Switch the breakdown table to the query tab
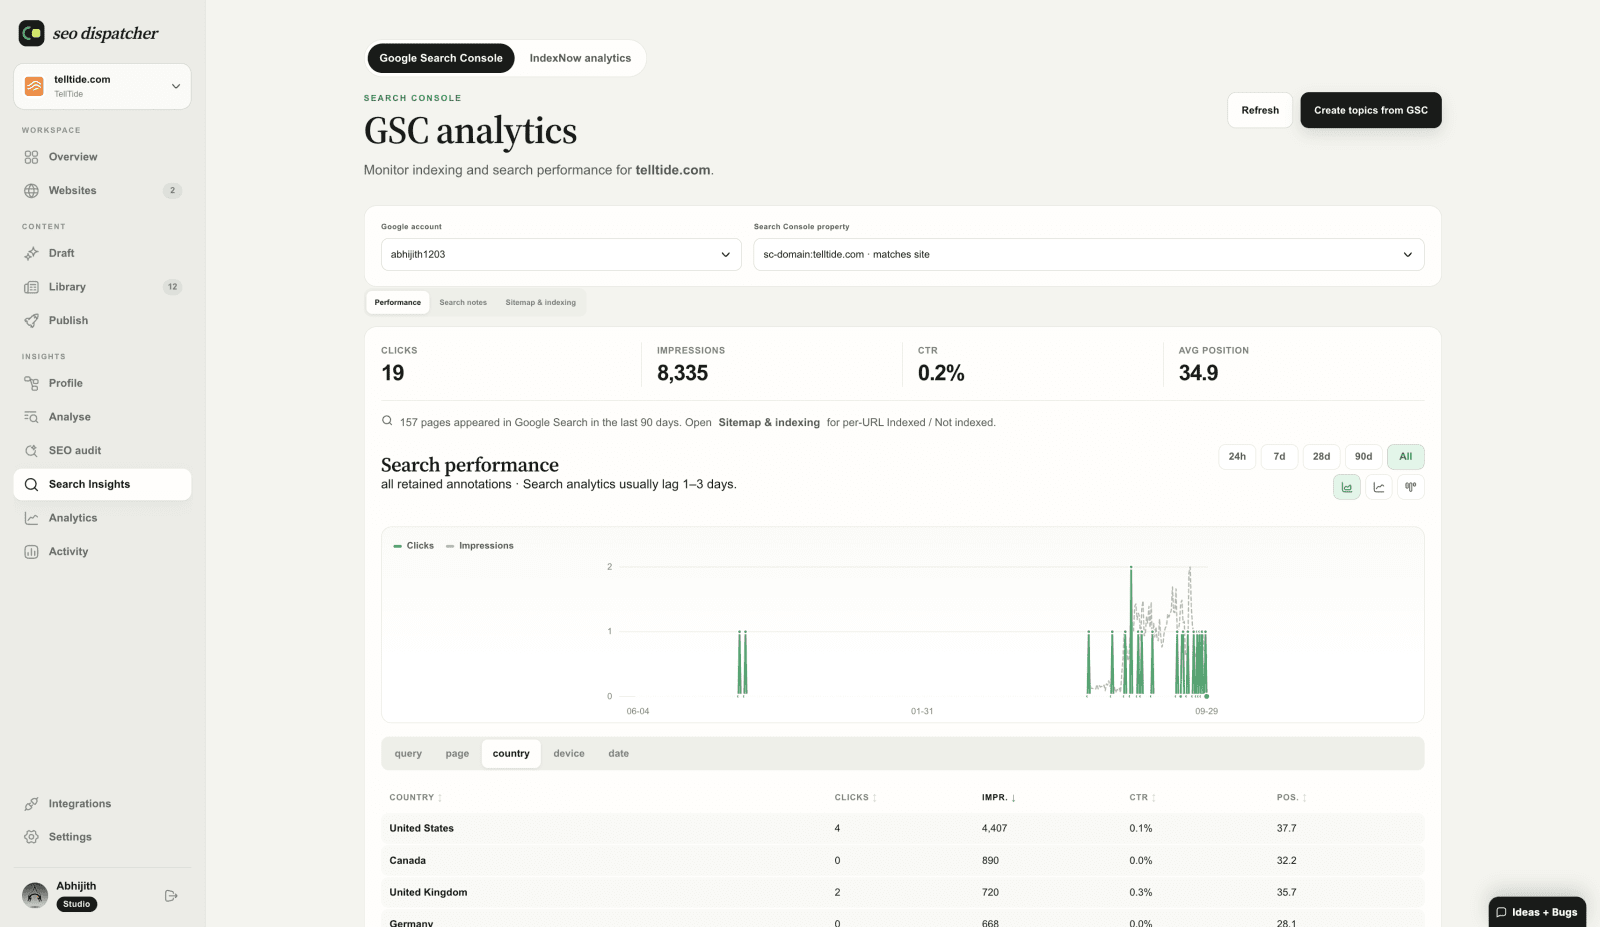Screen dimensions: 1600x927 [x=408, y=754]
